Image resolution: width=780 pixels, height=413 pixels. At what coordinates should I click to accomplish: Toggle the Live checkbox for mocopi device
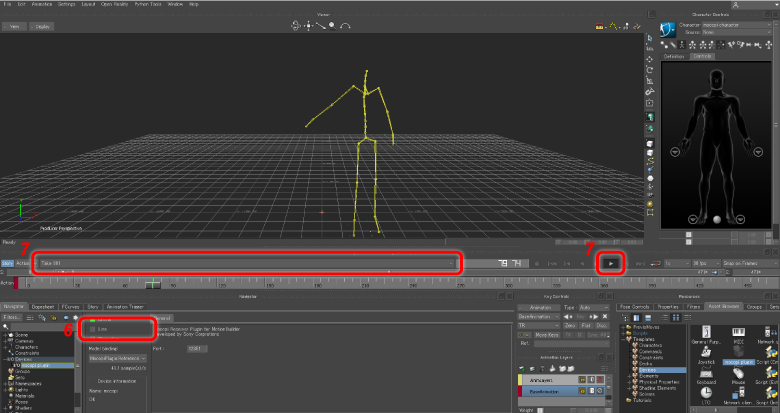pos(94,328)
